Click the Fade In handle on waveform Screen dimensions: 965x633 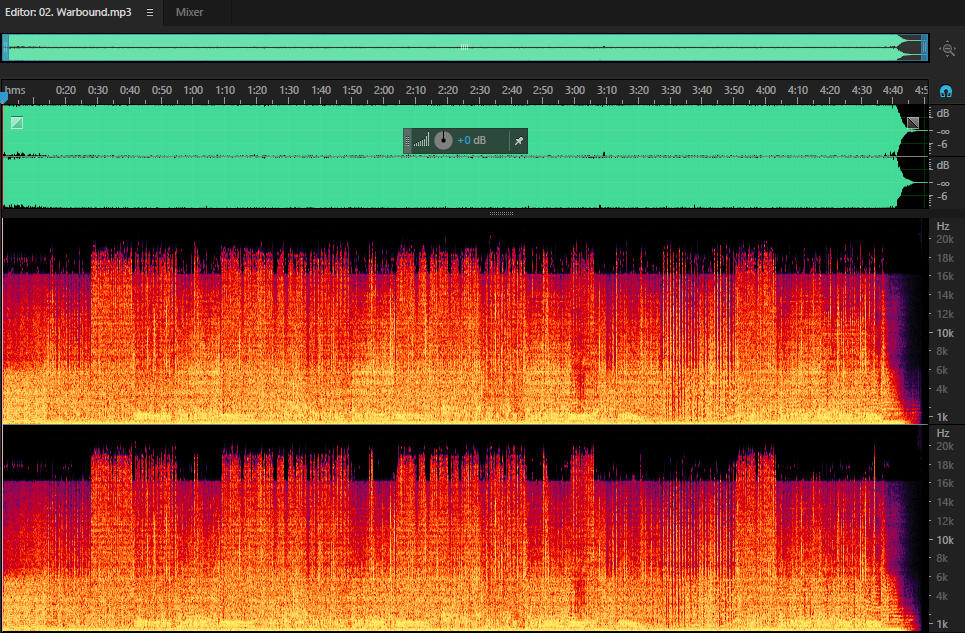coord(17,123)
